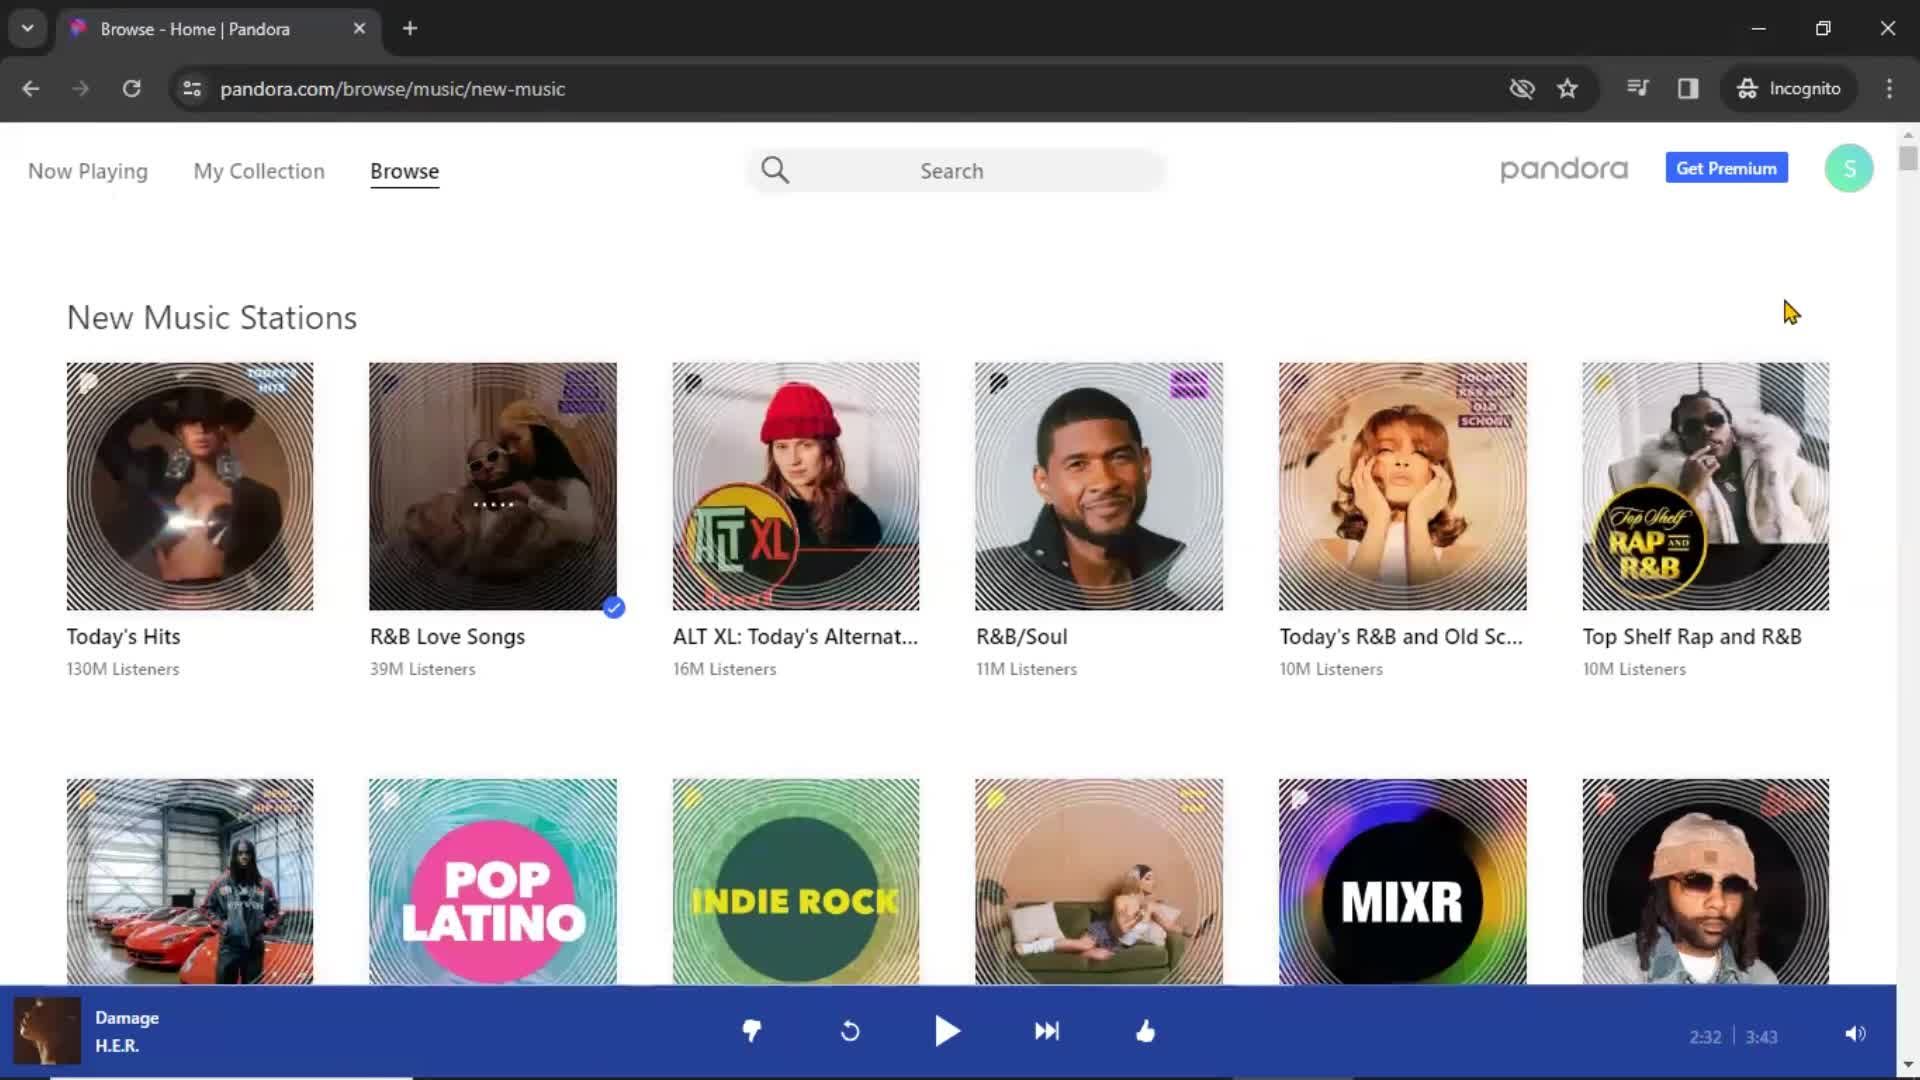Open the S profile avatar menu
The height and width of the screenshot is (1080, 1920).
1849,169
